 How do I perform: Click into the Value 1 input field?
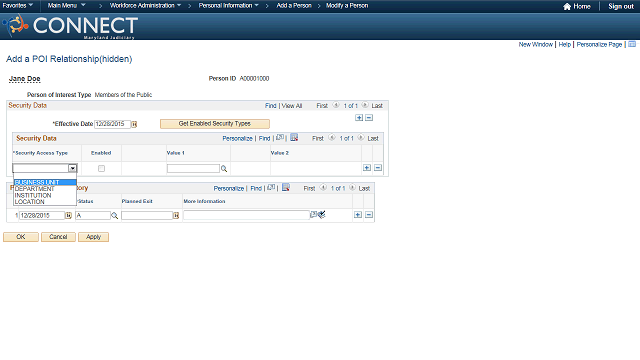click(193, 169)
